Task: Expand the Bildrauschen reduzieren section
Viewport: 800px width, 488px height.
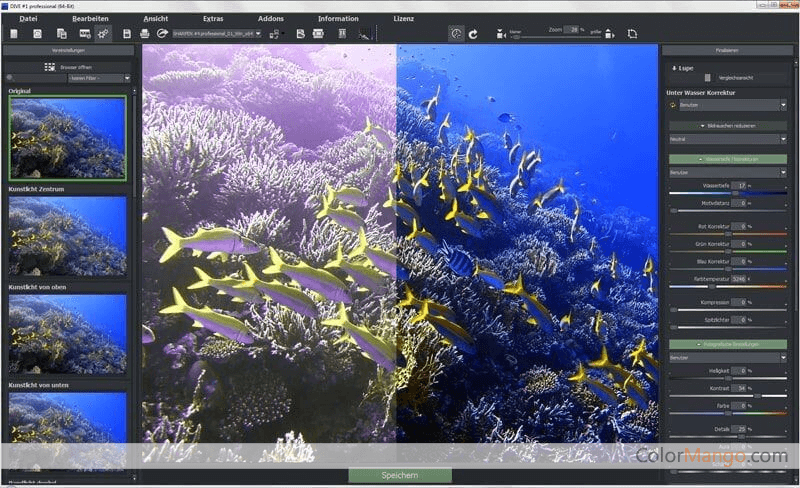Action: [x=727, y=125]
